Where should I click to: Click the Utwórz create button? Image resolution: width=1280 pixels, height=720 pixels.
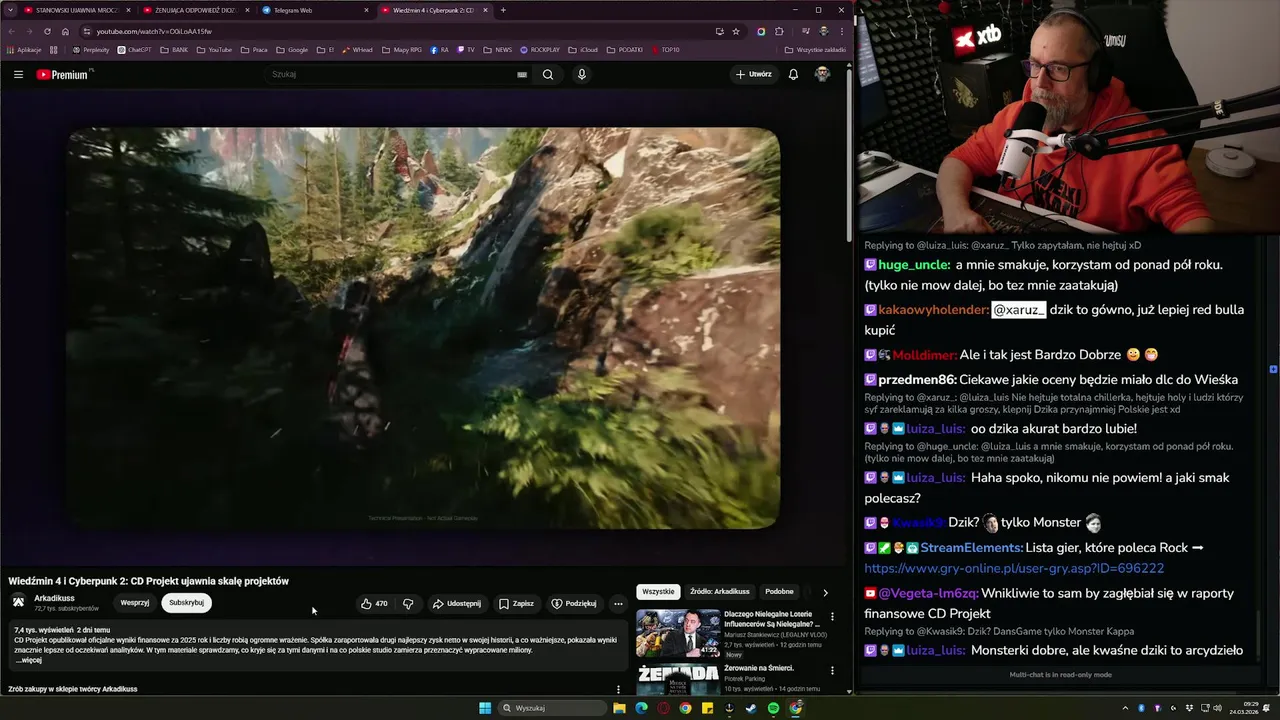pyautogui.click(x=754, y=74)
